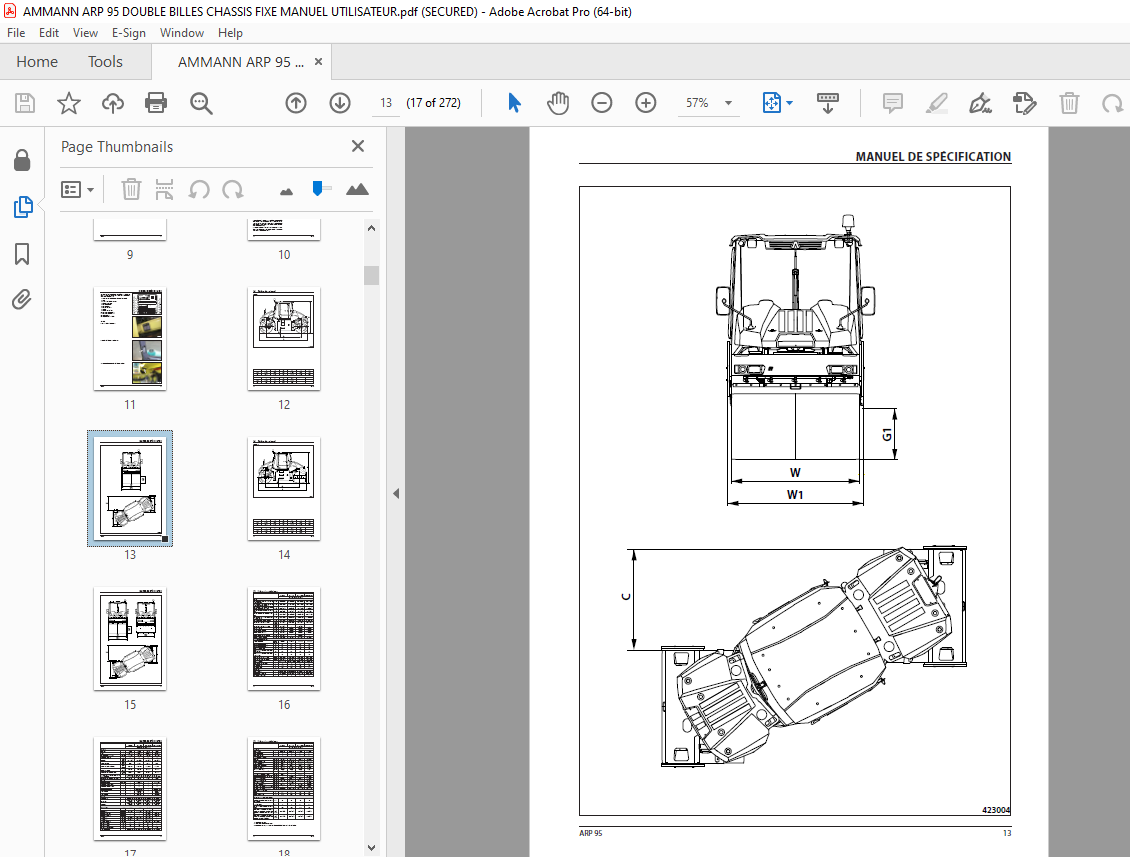1130x857 pixels.
Task: Select page 15 thumbnail
Action: pyautogui.click(x=130, y=639)
